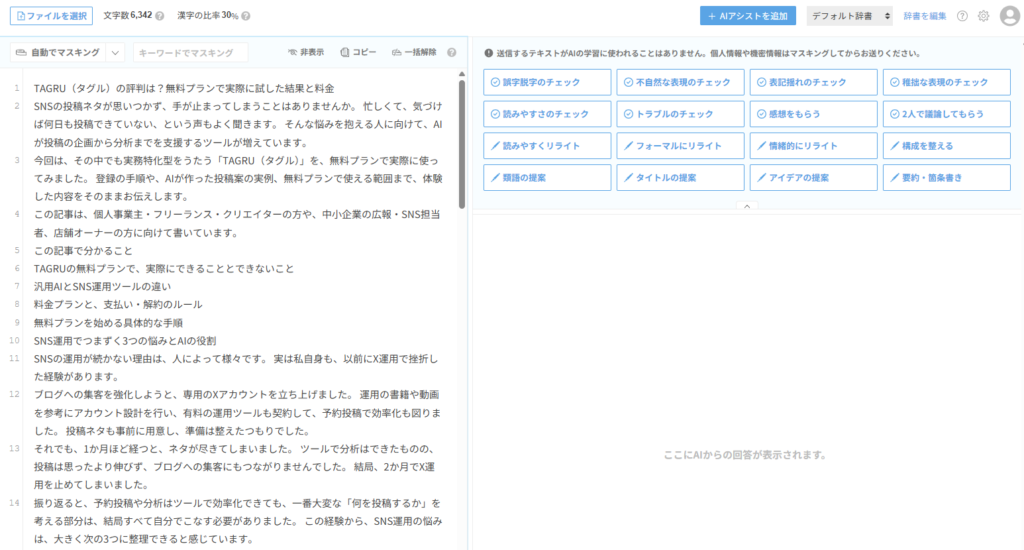Screen dimensions: 1024x550
Task: Click line 10 text SNS運用でつまずく3つの悩みとAIの役割
Action: pos(125,341)
